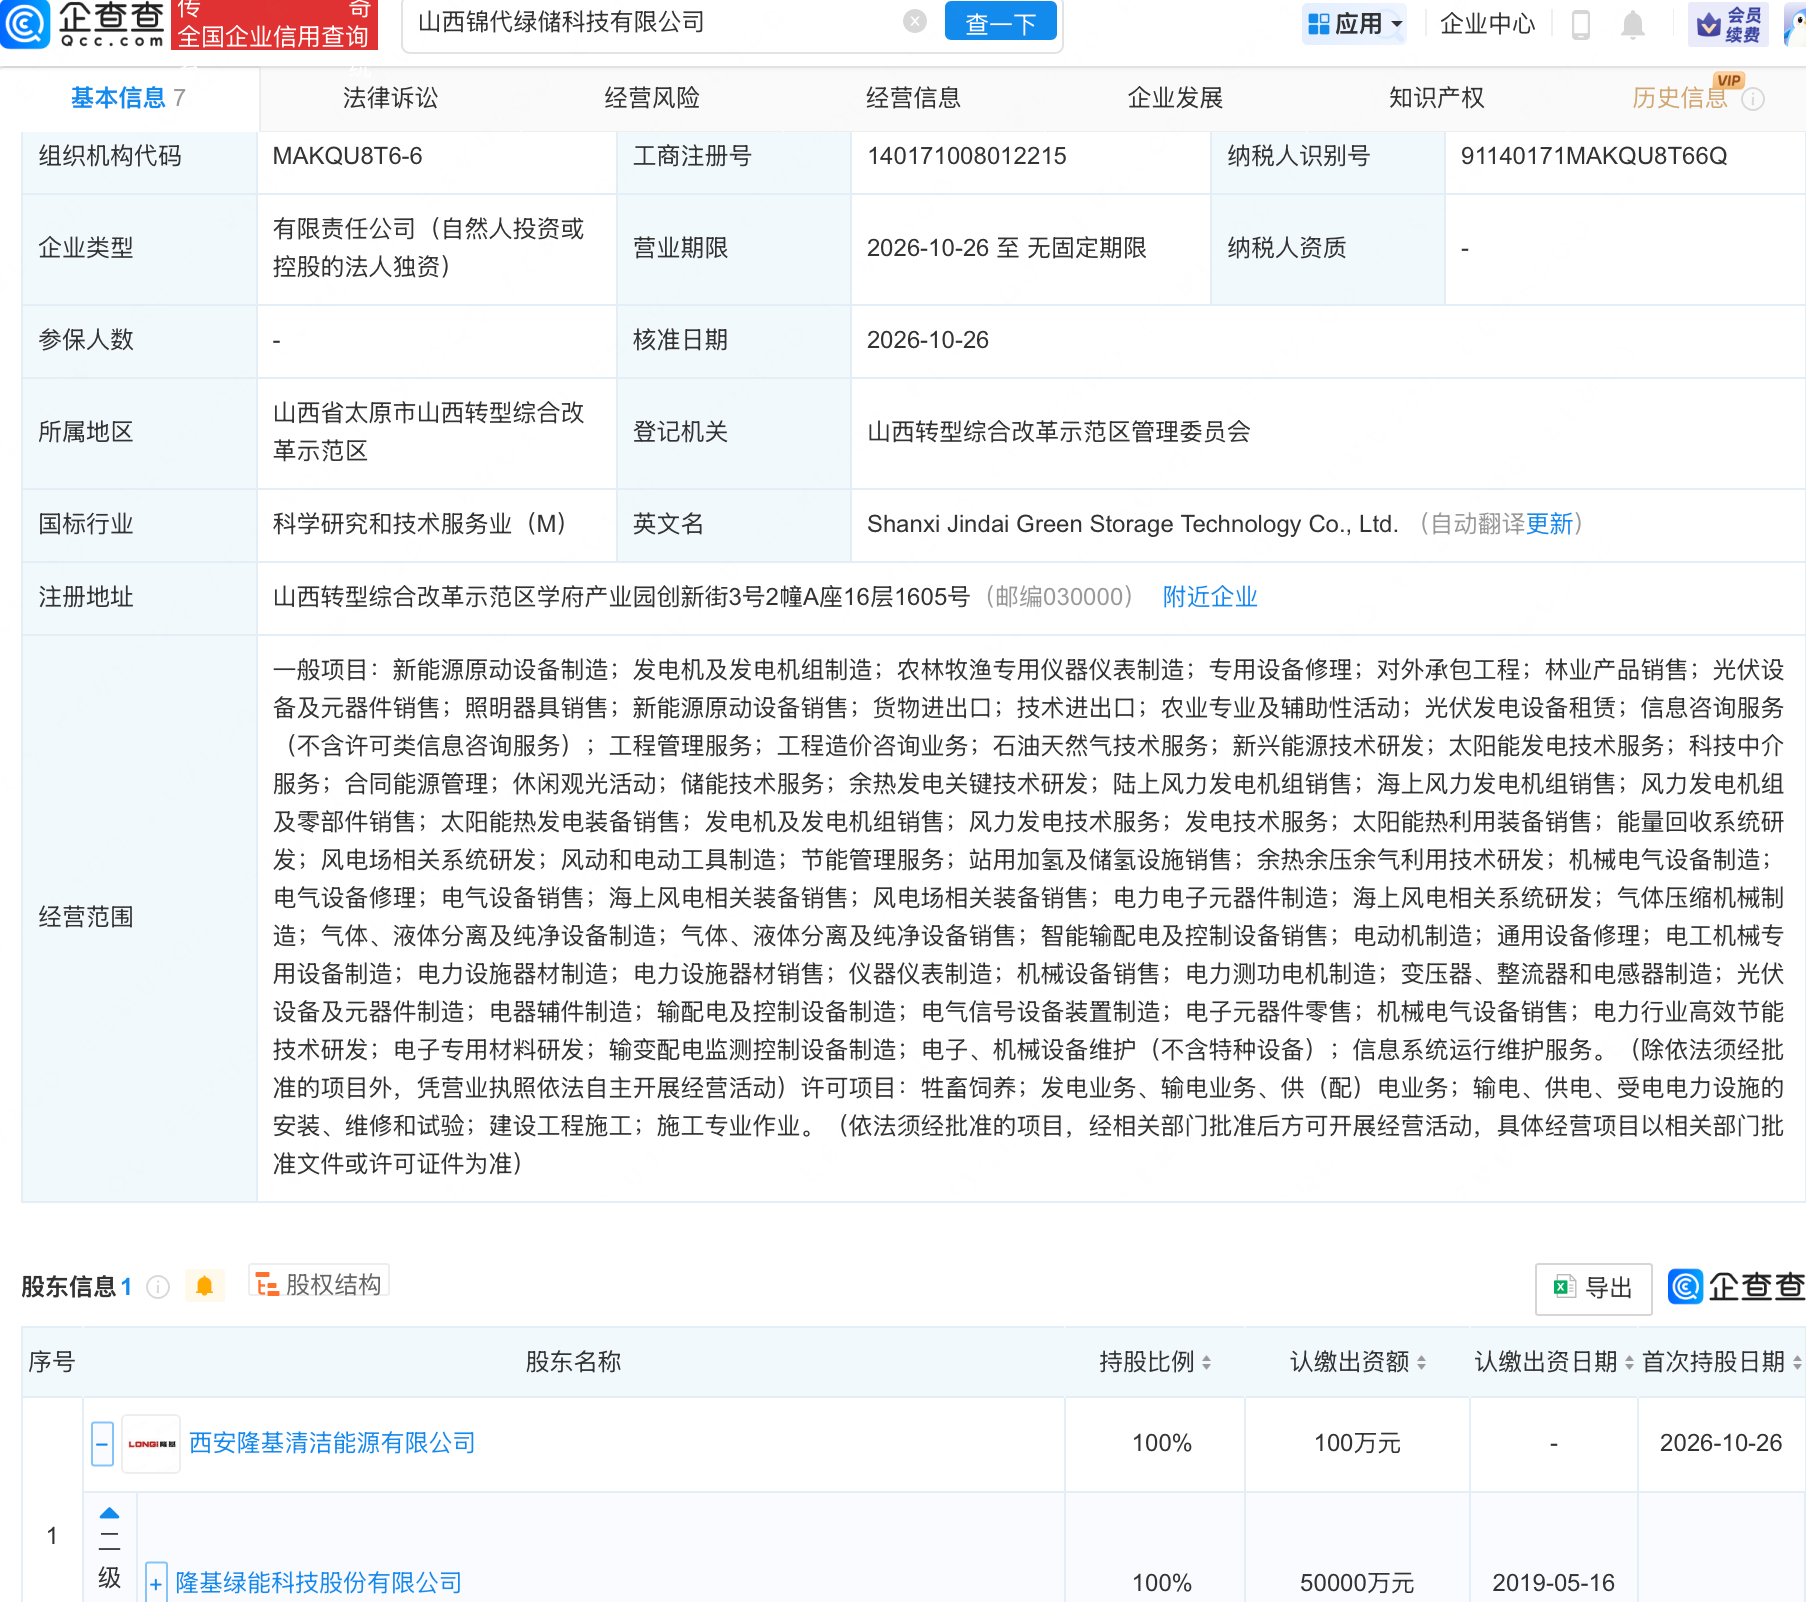
Task: Collapse 西安隆基清洁能源有限公司 row with minus icon
Action: [102, 1444]
